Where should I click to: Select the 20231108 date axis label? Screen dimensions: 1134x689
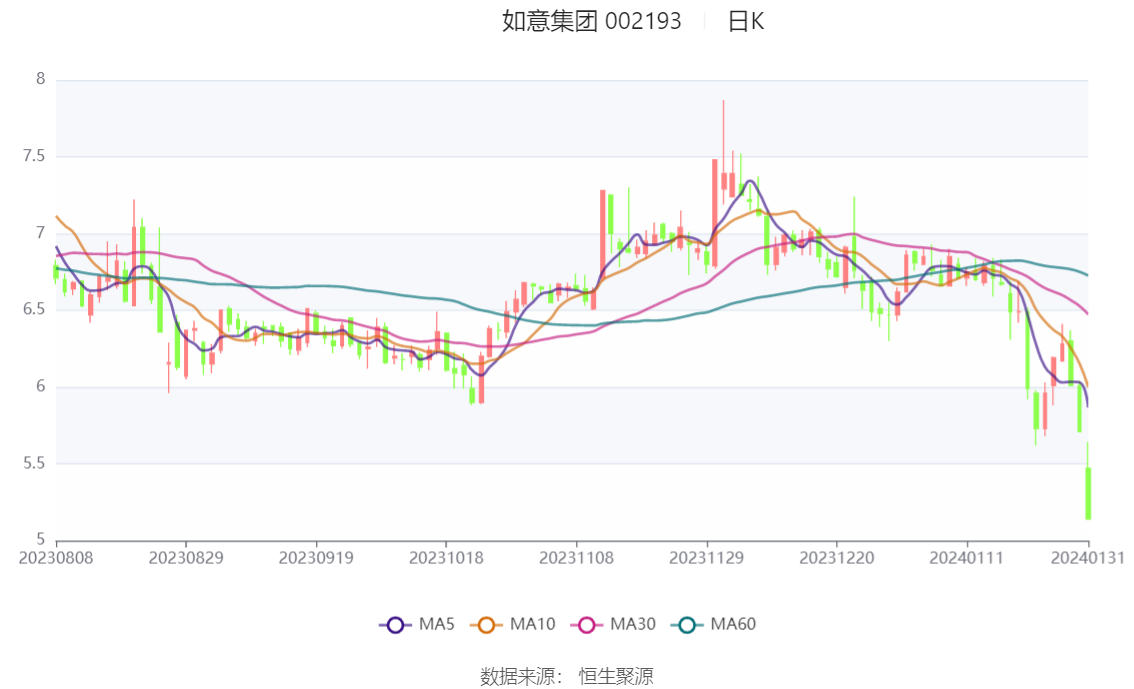pos(576,558)
